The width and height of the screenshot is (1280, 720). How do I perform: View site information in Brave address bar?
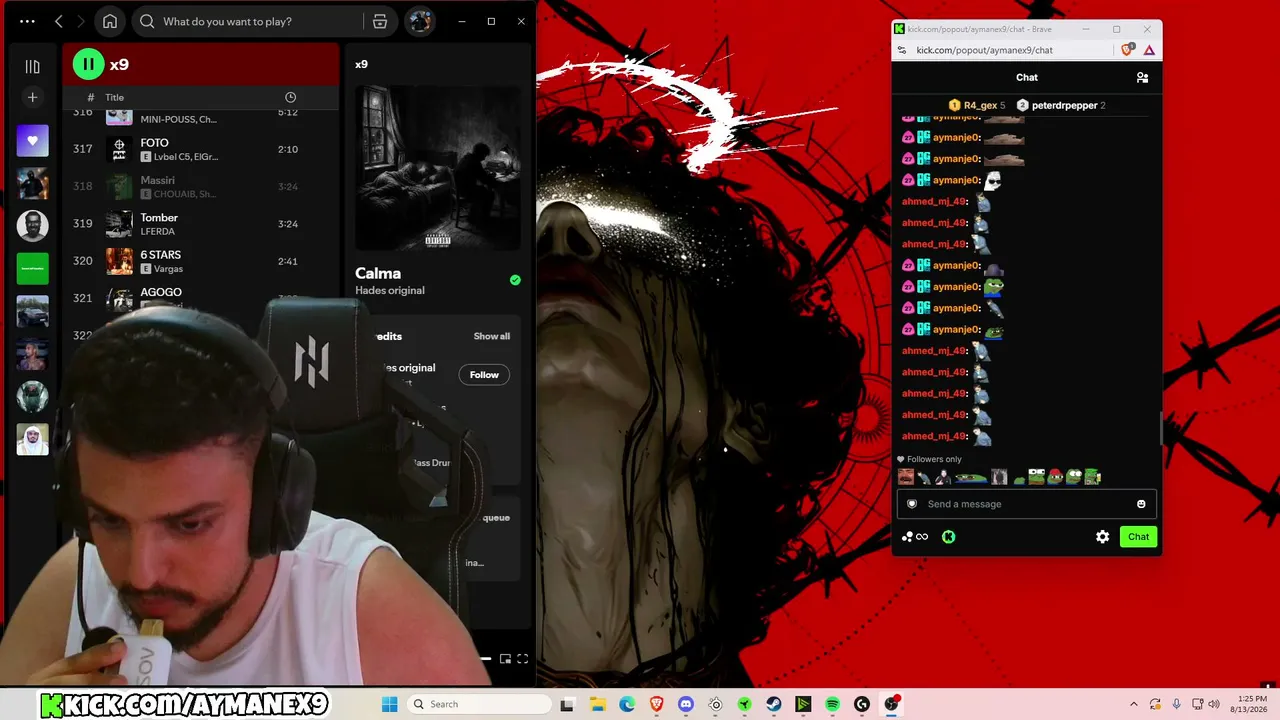(x=902, y=50)
